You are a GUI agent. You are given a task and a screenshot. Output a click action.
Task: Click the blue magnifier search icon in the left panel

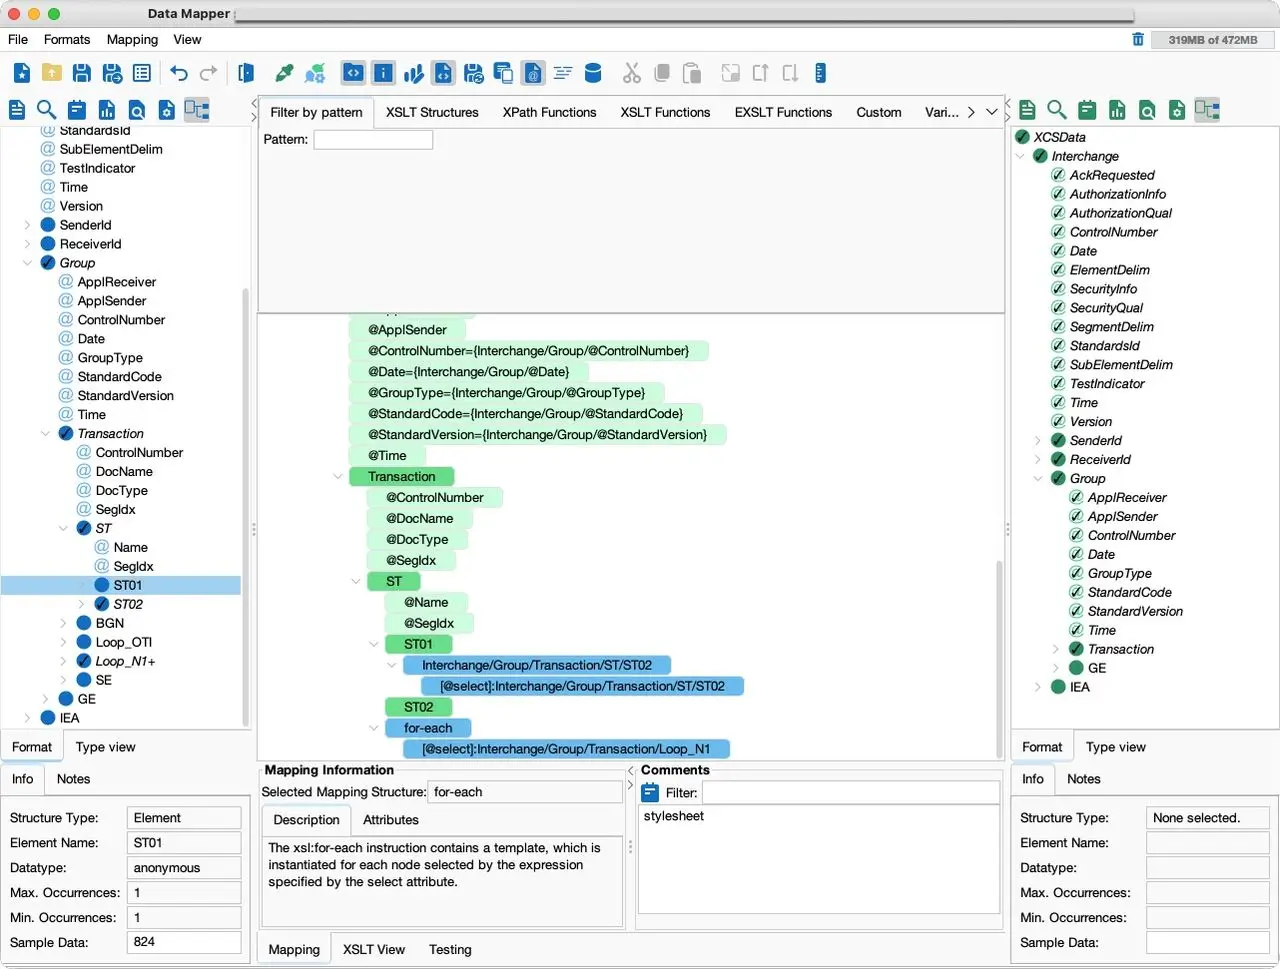click(46, 110)
